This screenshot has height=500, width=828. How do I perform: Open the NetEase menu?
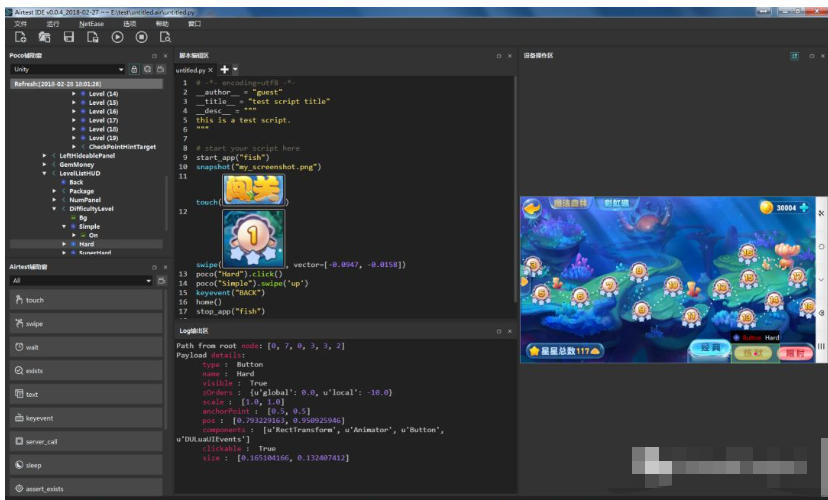point(91,24)
